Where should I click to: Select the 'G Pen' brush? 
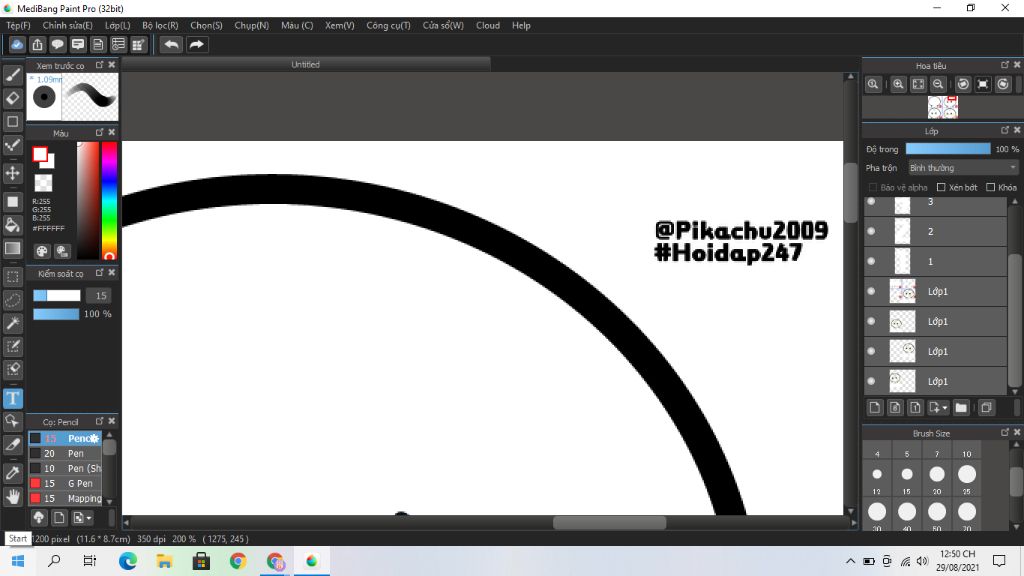tap(65, 483)
